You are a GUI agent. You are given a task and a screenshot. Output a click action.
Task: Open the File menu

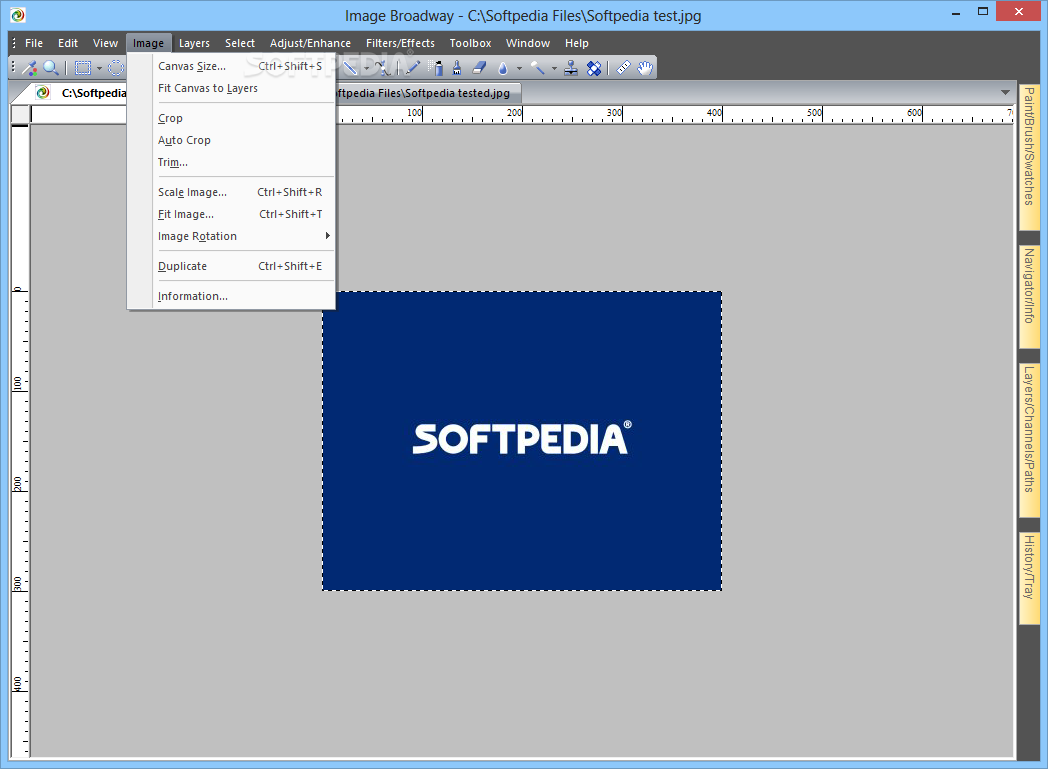[x=33, y=43]
